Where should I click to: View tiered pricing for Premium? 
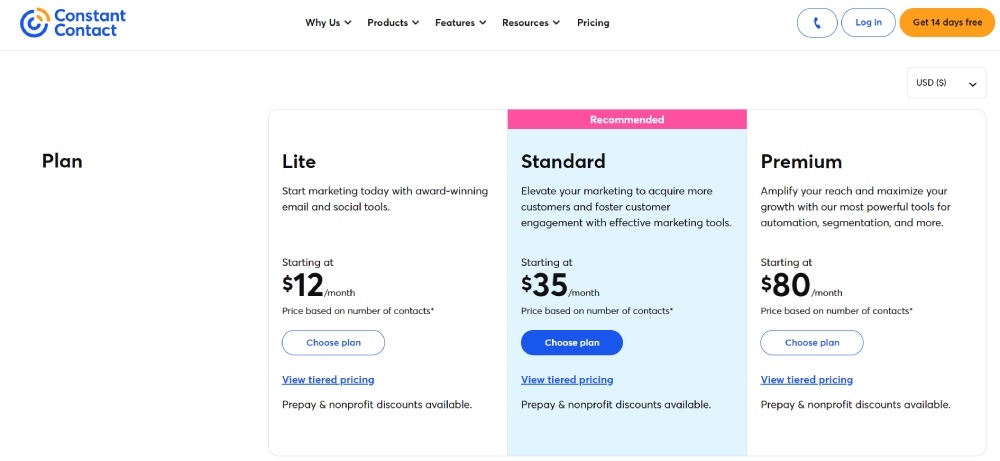pyautogui.click(x=807, y=380)
